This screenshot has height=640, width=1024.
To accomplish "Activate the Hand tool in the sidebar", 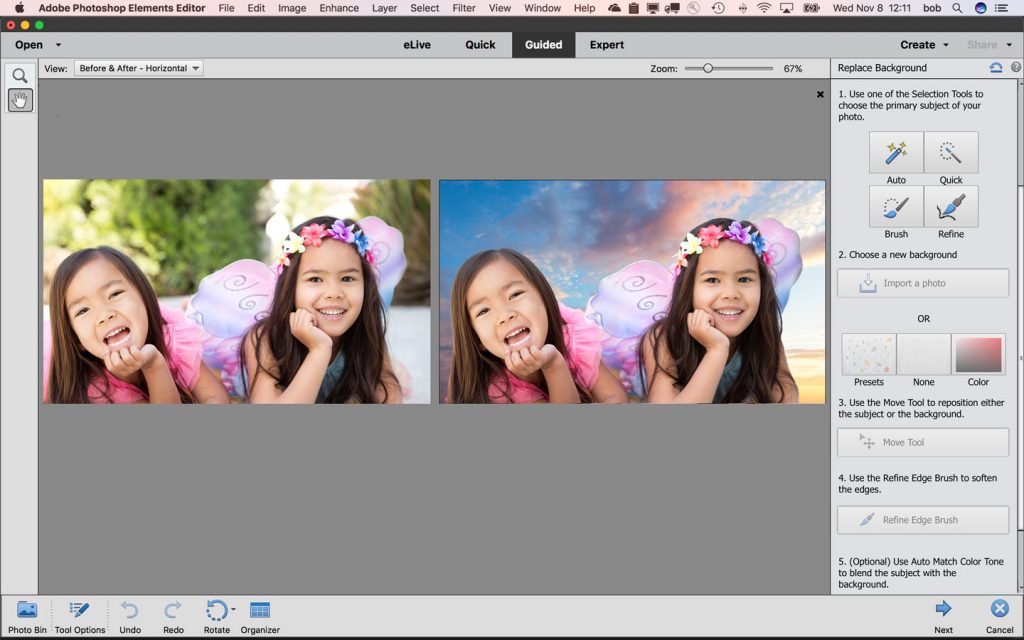I will [20, 100].
